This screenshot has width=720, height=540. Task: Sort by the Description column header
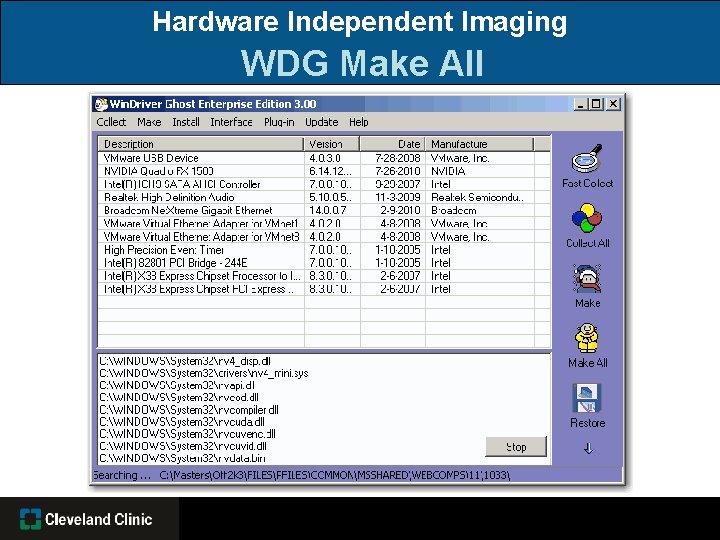click(x=201, y=144)
